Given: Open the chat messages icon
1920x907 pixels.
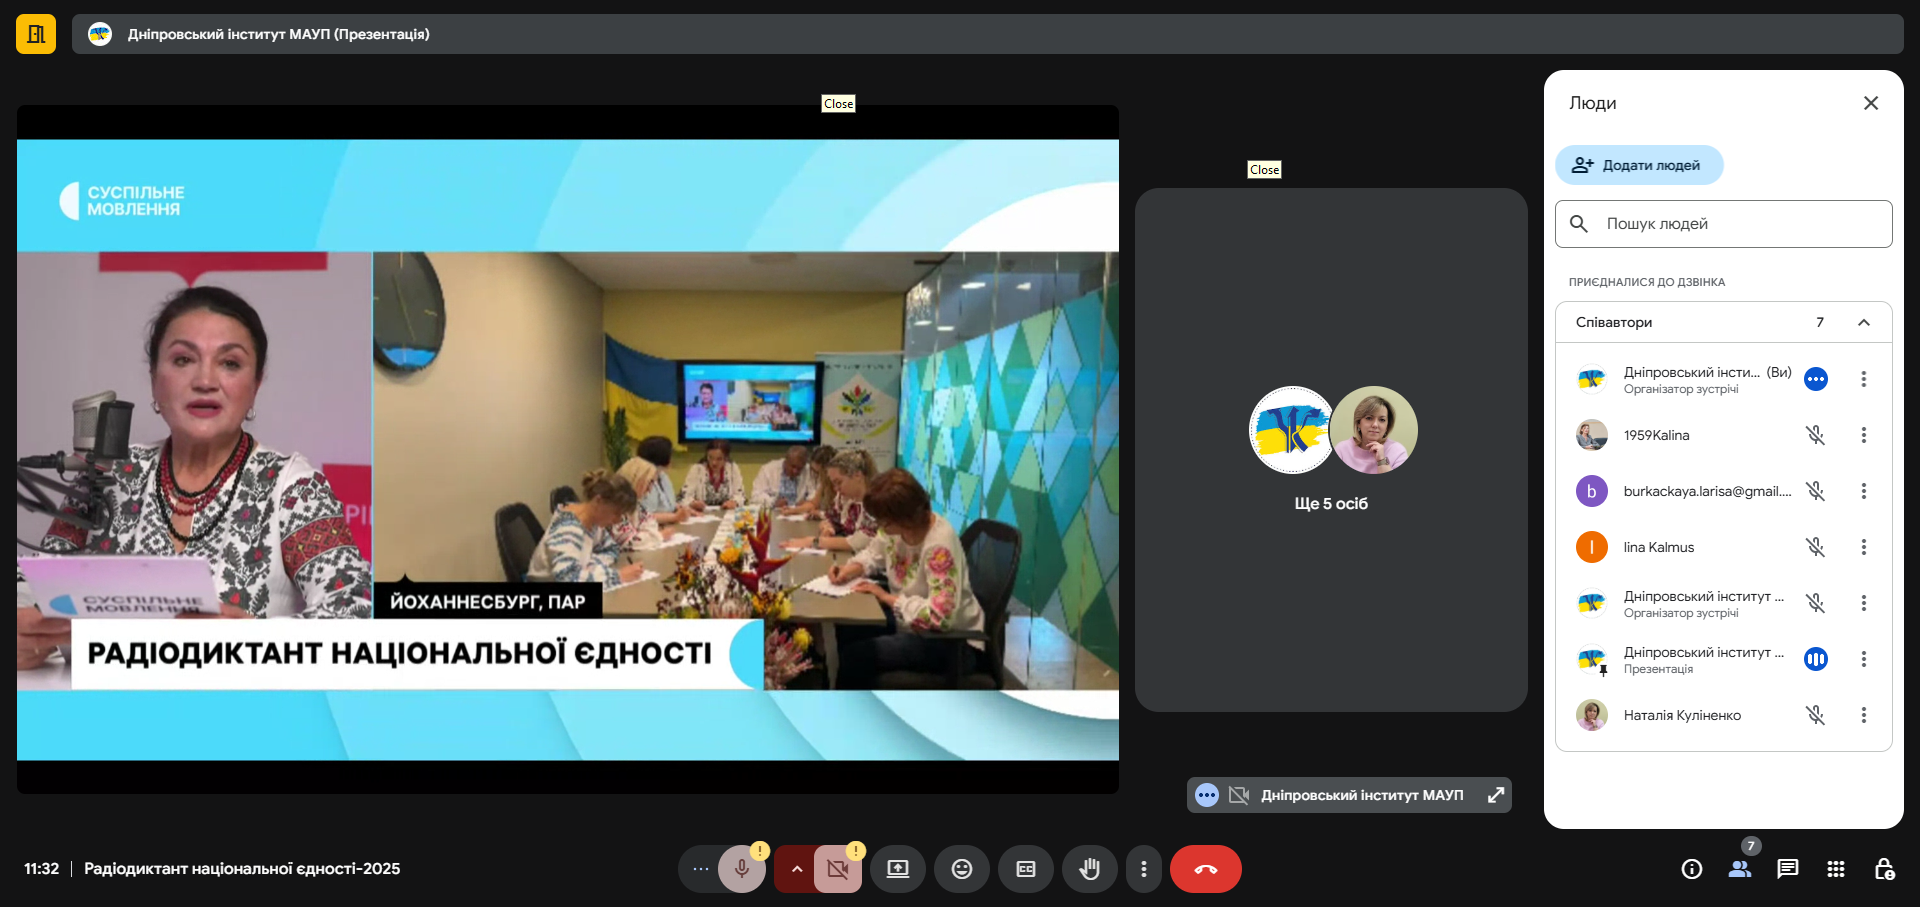Looking at the screenshot, I should (x=1787, y=869).
